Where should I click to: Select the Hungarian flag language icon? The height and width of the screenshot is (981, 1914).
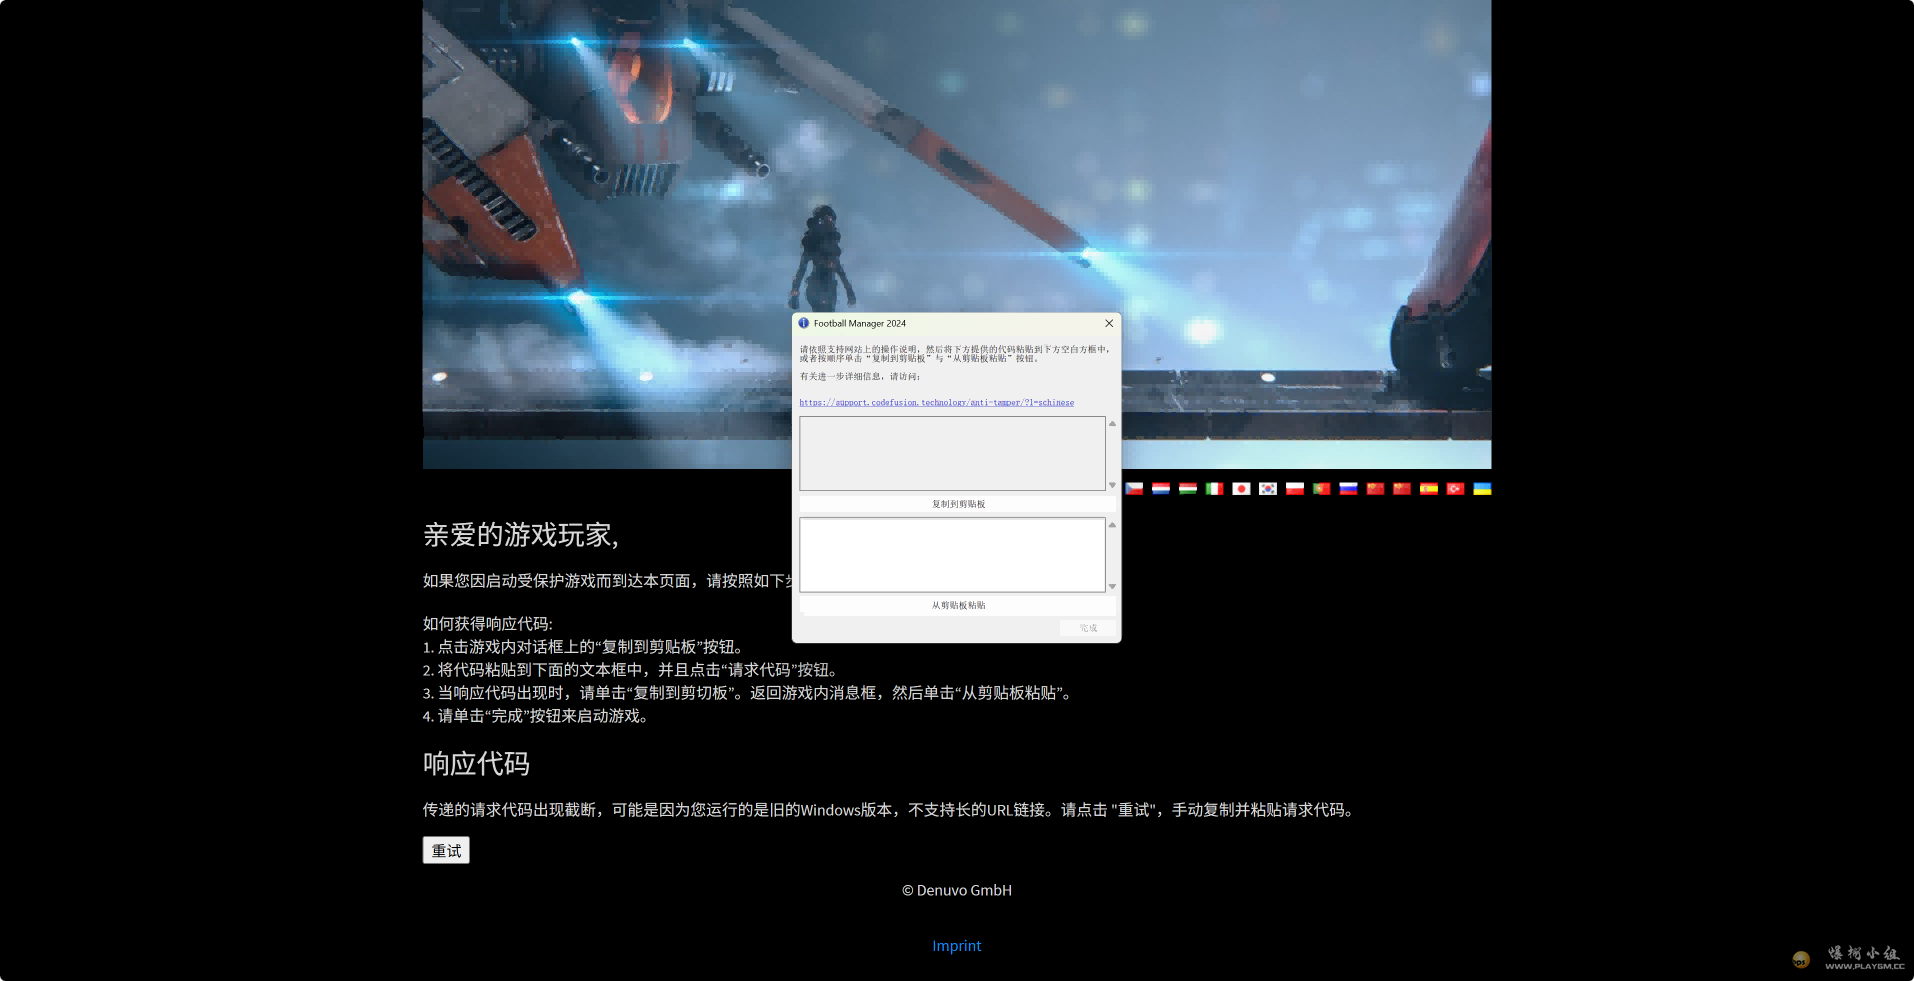tap(1188, 489)
